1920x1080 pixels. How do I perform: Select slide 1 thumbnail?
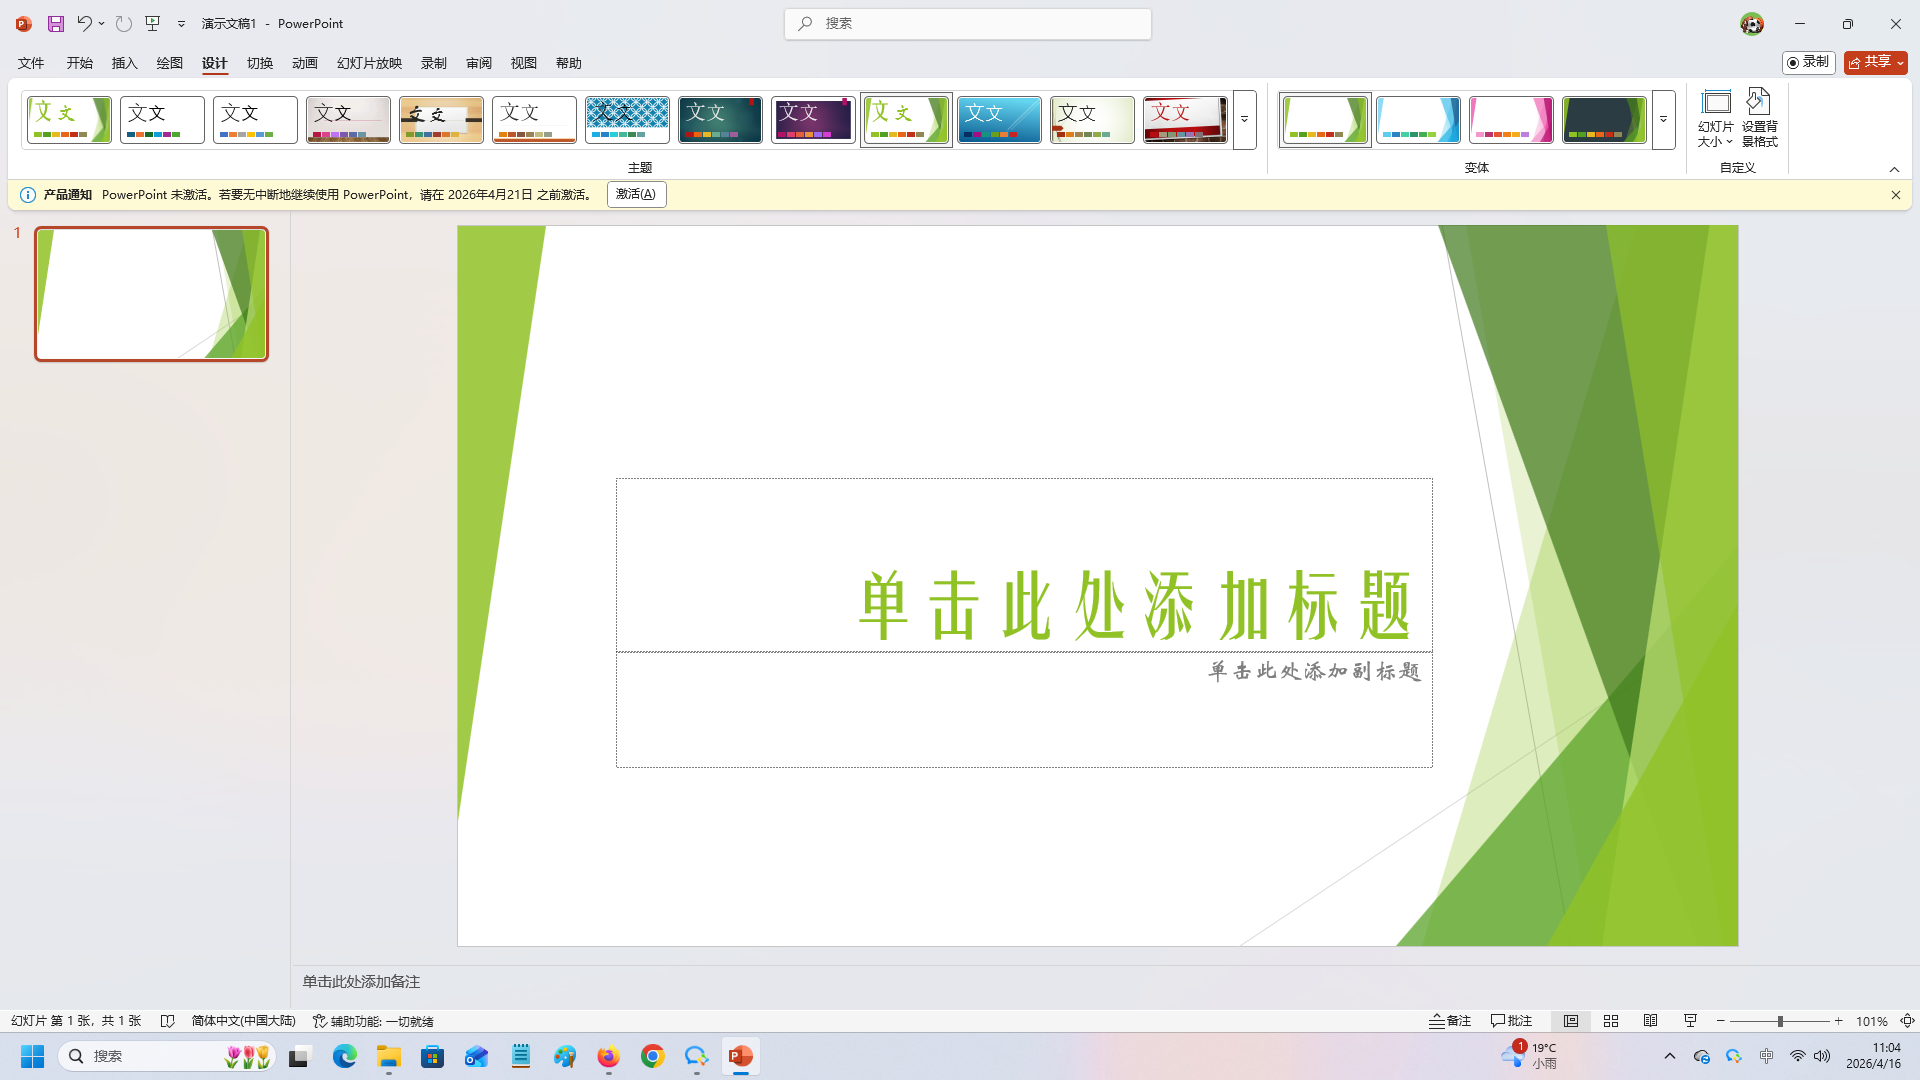pos(151,293)
